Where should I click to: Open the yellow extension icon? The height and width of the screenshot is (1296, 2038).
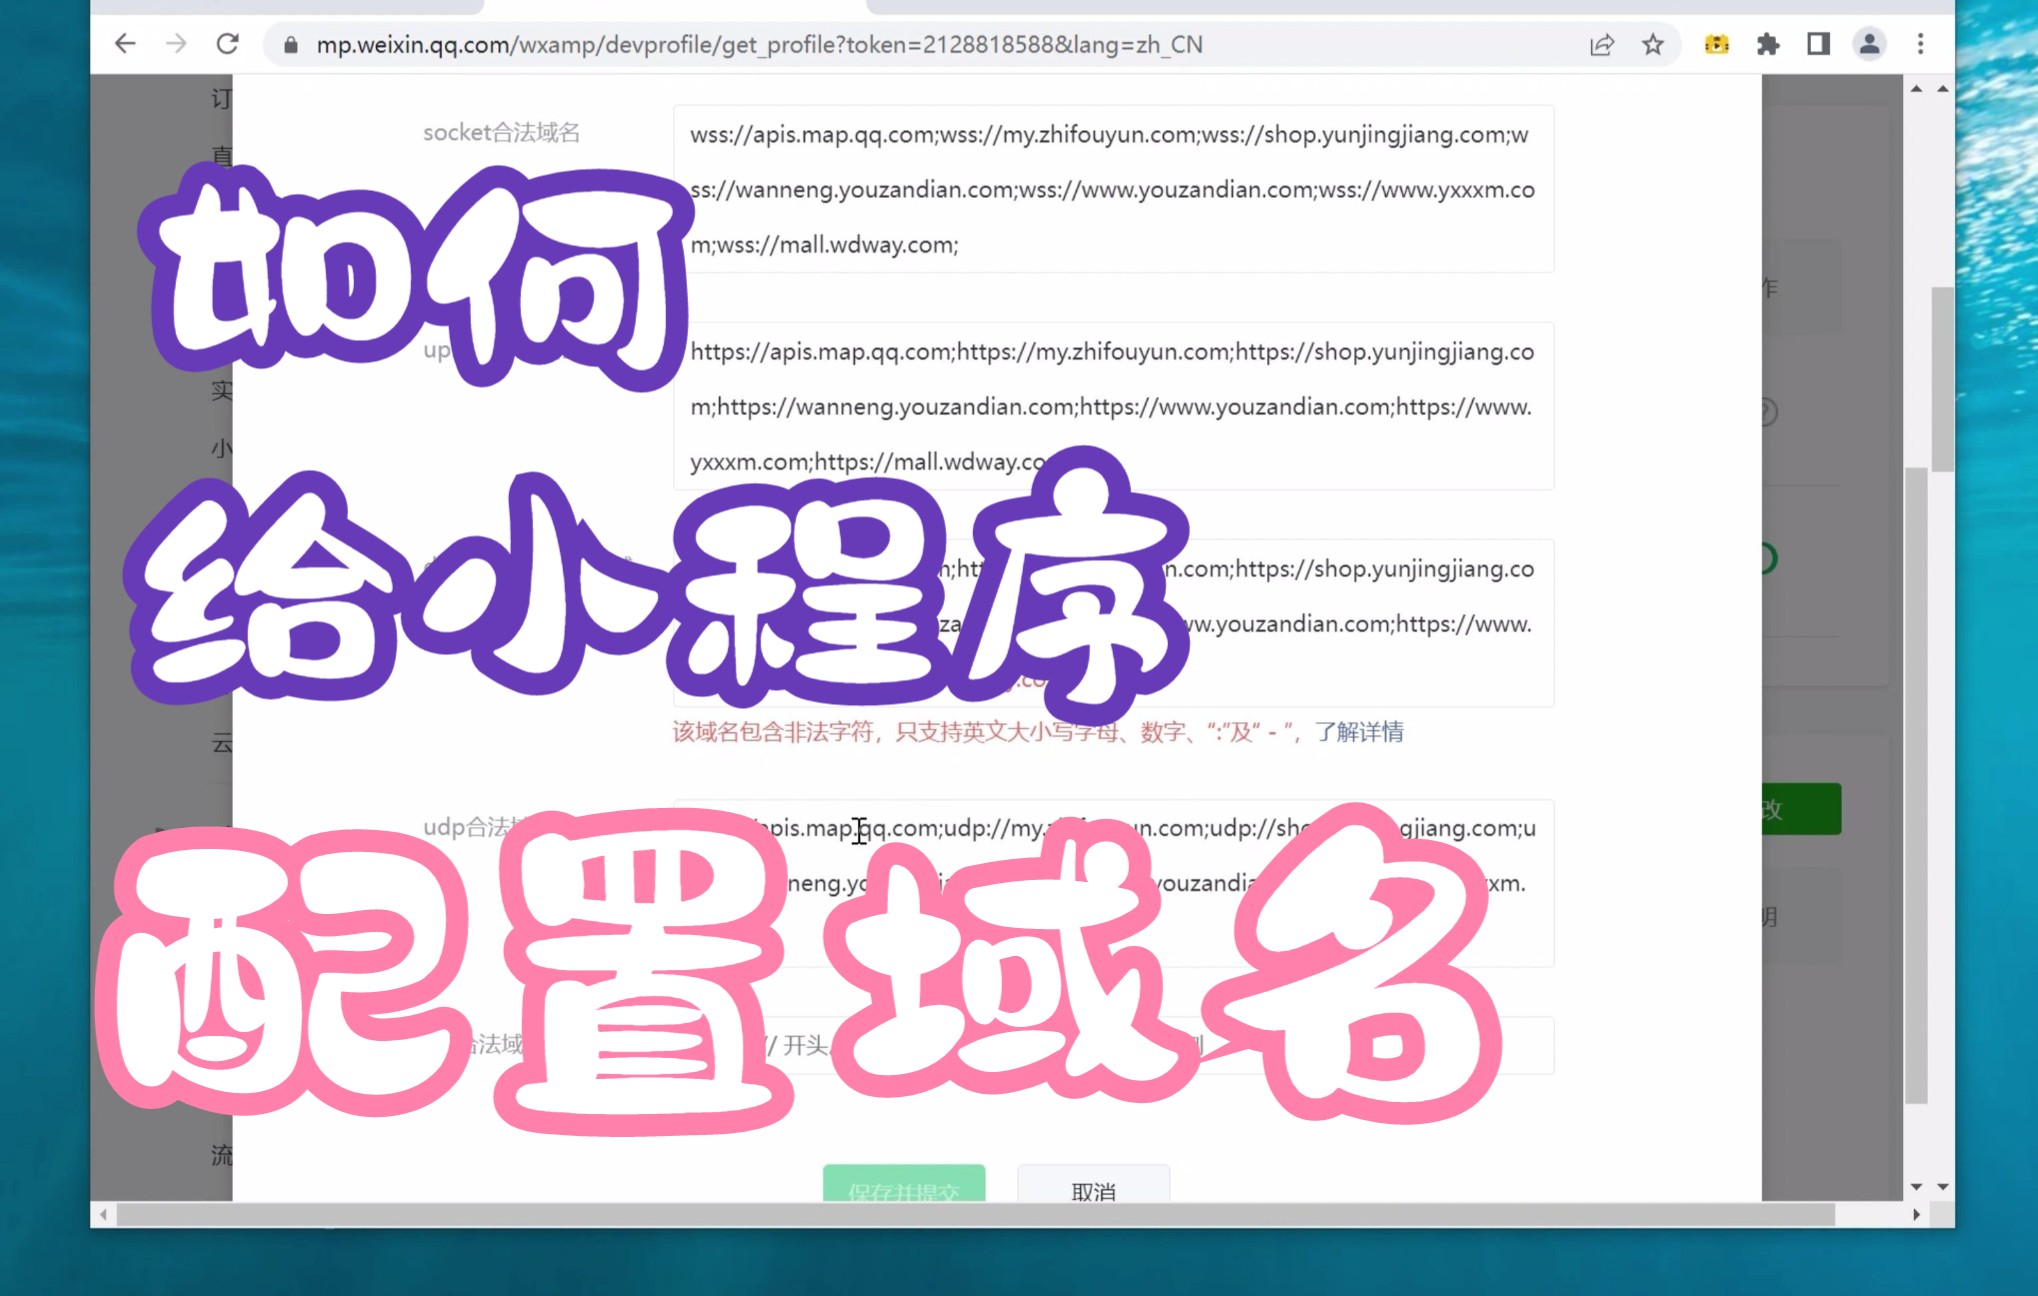point(1717,44)
